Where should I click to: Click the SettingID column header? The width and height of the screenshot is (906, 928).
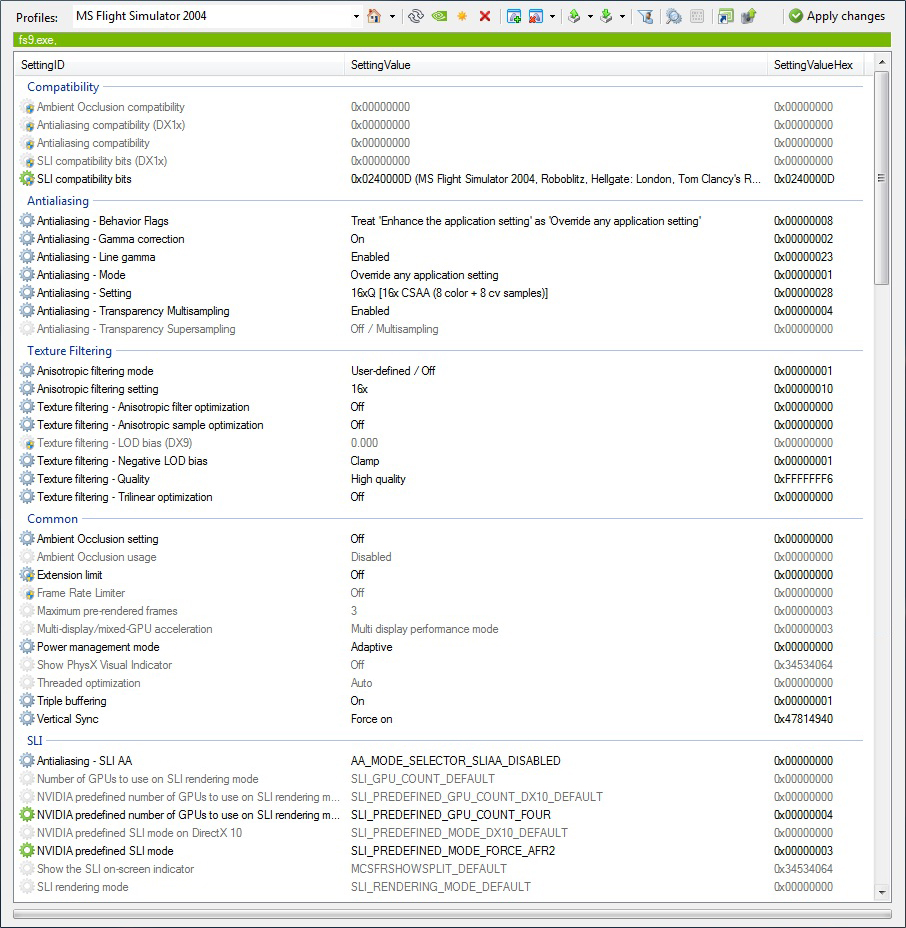pyautogui.click(x=180, y=65)
